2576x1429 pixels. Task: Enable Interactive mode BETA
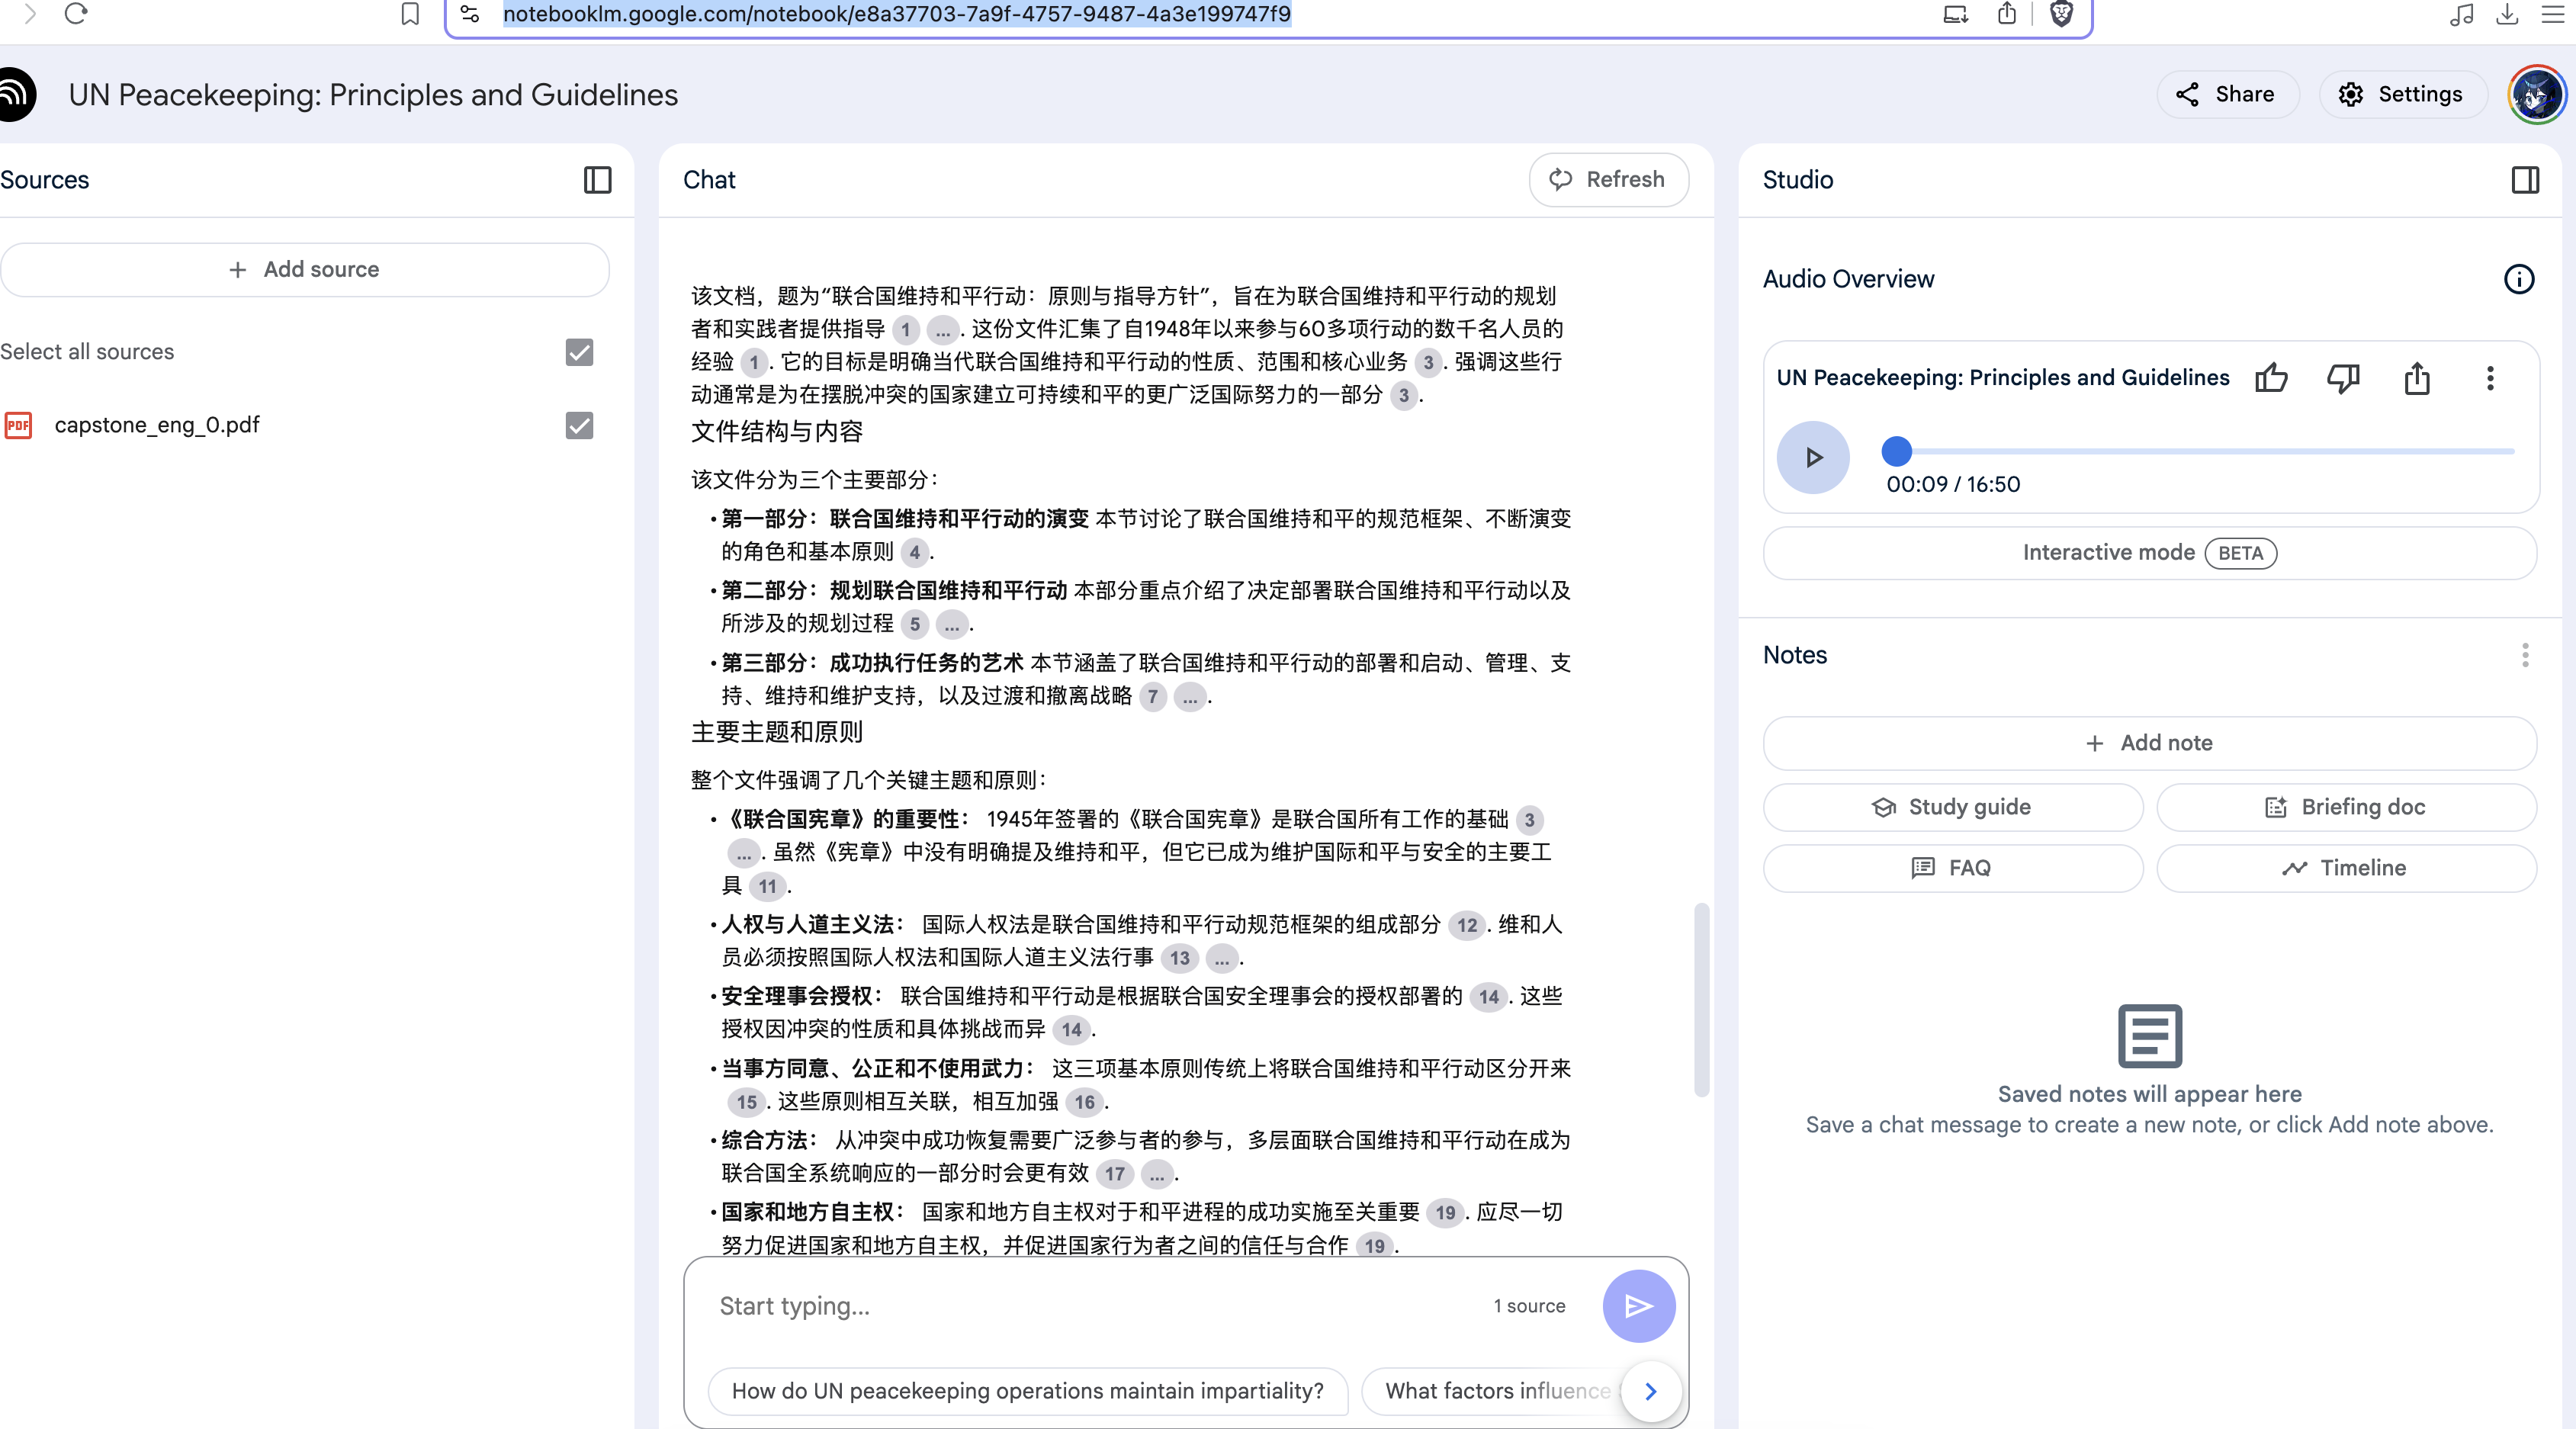(x=2149, y=553)
